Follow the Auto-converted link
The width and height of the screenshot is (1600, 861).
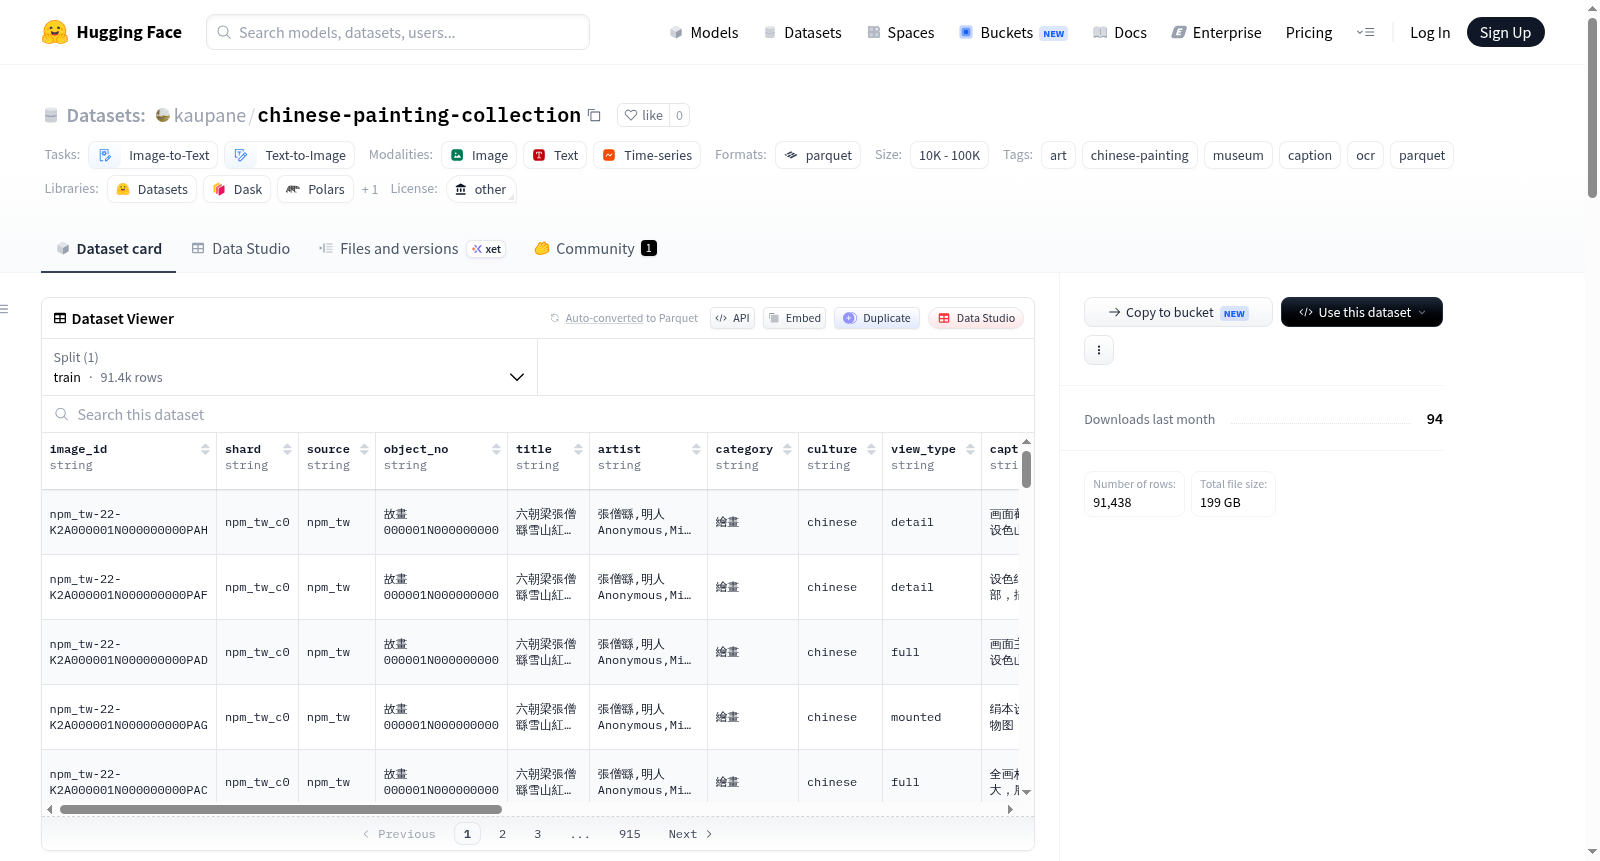pyautogui.click(x=604, y=318)
